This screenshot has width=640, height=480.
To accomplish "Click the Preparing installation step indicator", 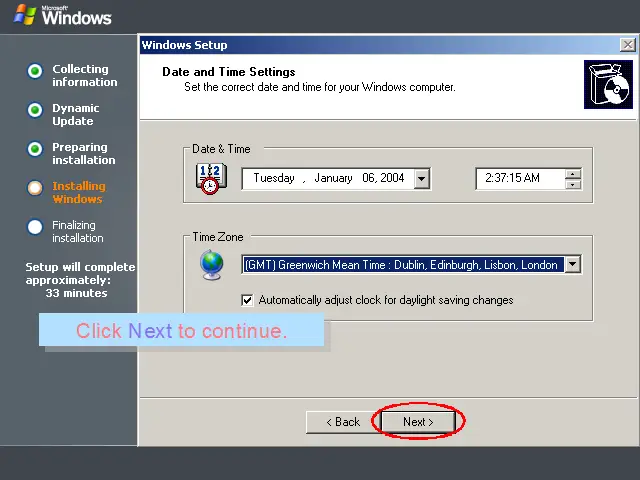I will (35, 149).
